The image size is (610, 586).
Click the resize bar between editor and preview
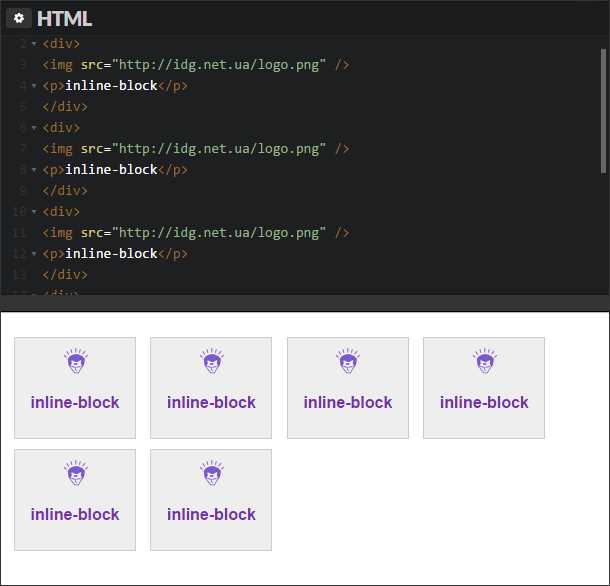tap(305, 303)
